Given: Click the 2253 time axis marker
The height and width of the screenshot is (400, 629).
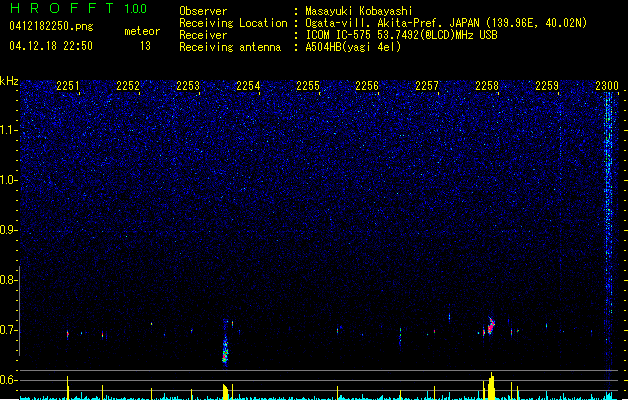Looking at the screenshot, I should point(188,86).
